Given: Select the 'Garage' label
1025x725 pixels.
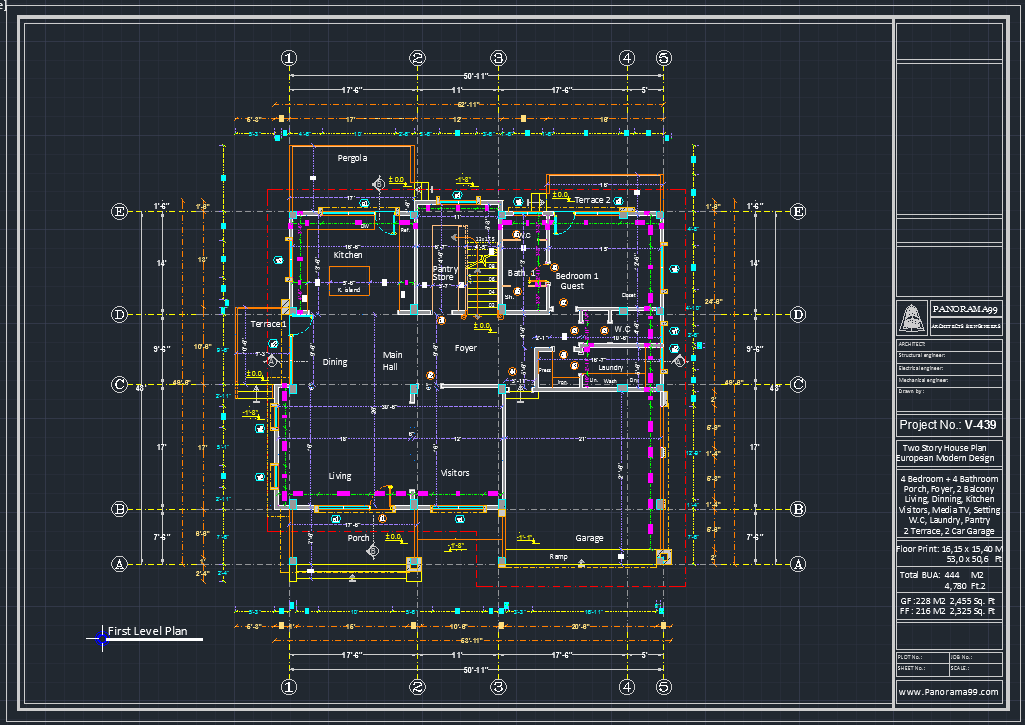Looking at the screenshot, I should point(589,538).
